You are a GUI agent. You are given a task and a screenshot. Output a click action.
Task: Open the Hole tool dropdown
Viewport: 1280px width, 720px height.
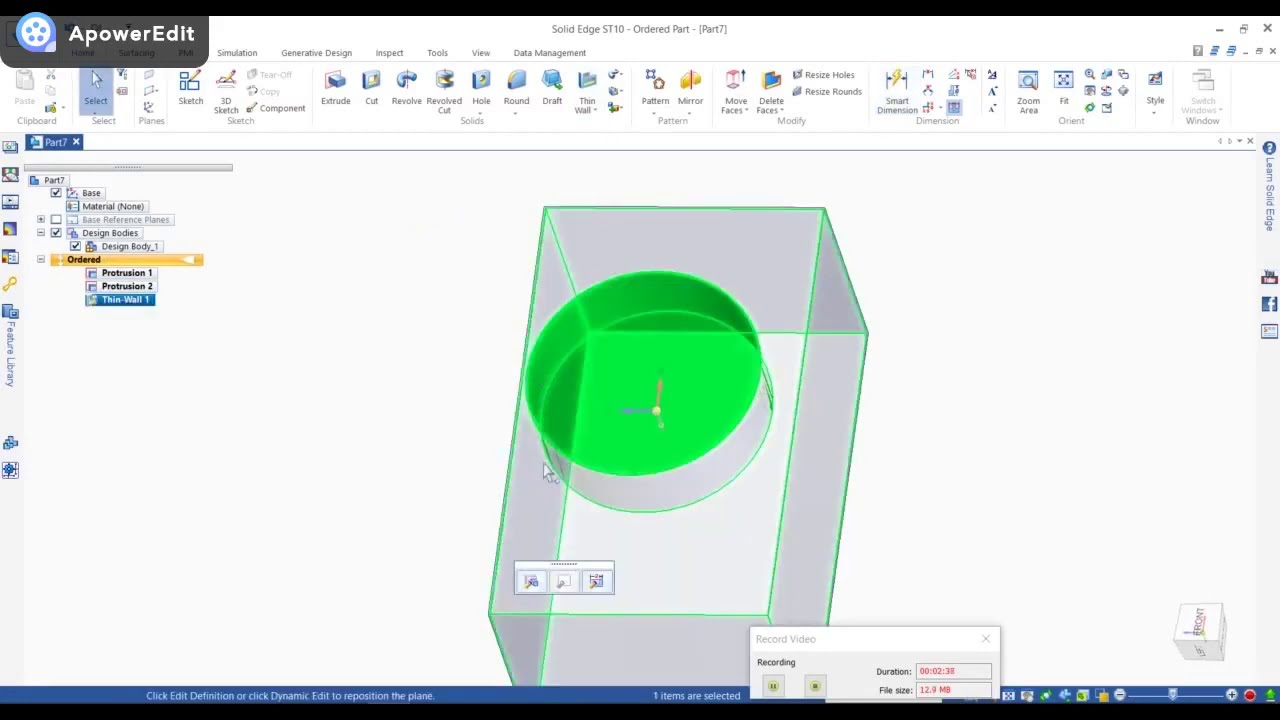(x=481, y=112)
